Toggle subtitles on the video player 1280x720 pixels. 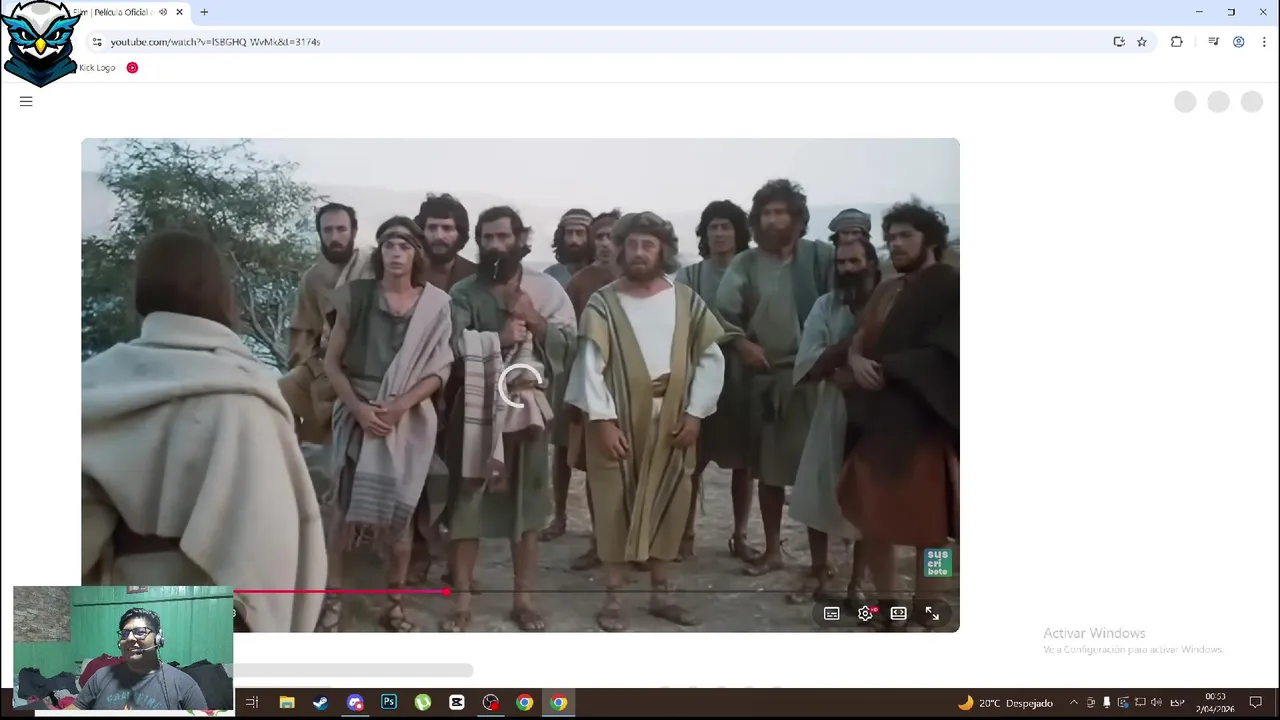click(x=831, y=613)
